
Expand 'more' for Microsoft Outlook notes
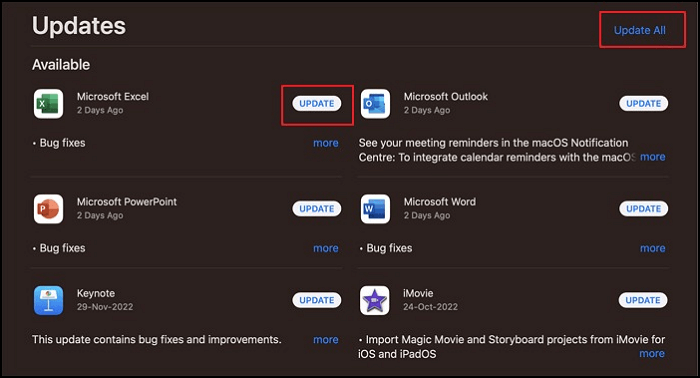(653, 157)
